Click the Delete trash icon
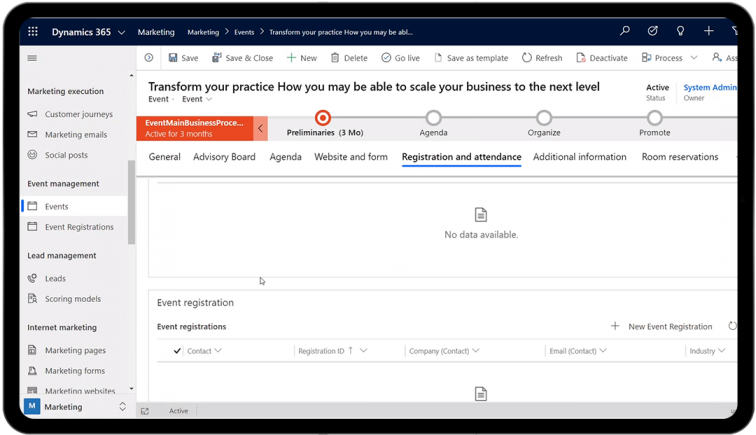Image resolution: width=756 pixels, height=435 pixels. click(x=349, y=58)
